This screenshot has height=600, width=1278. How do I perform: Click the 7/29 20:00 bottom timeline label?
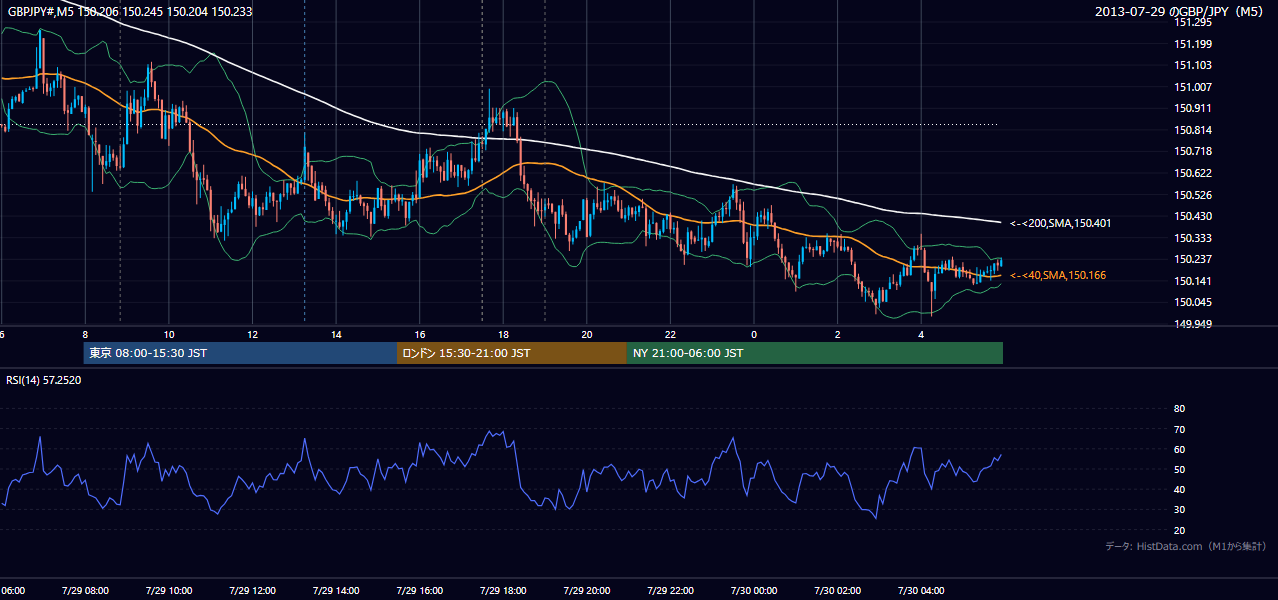(x=586, y=590)
